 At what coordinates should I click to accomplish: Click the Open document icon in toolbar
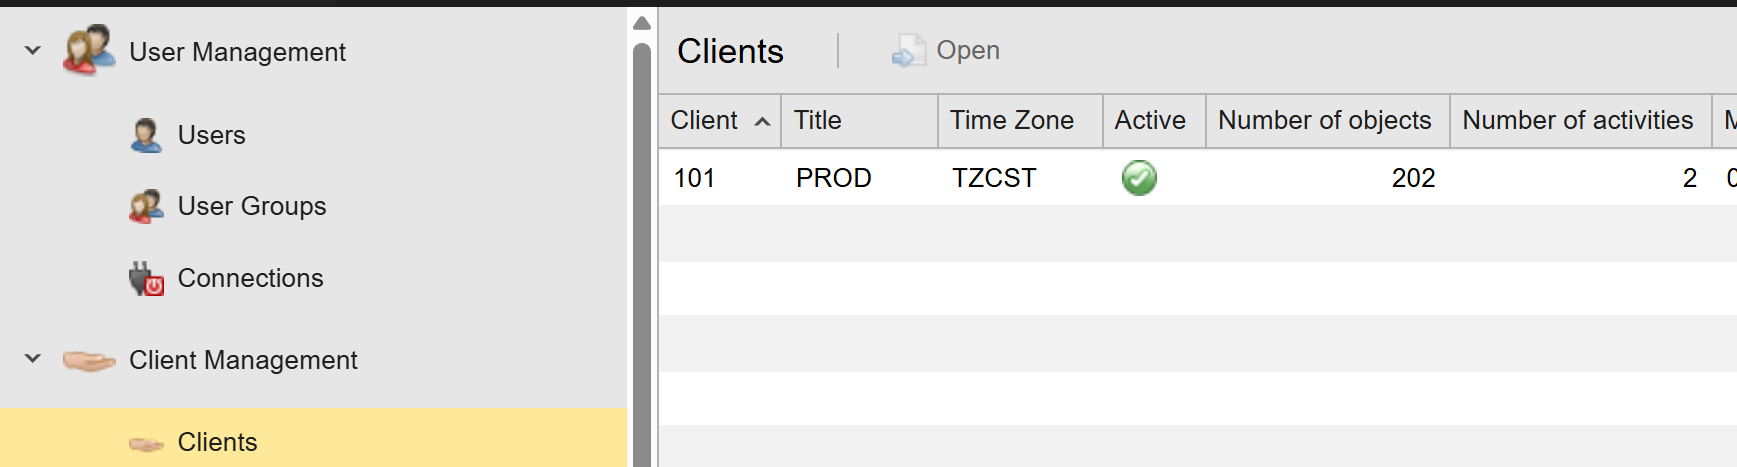click(908, 51)
